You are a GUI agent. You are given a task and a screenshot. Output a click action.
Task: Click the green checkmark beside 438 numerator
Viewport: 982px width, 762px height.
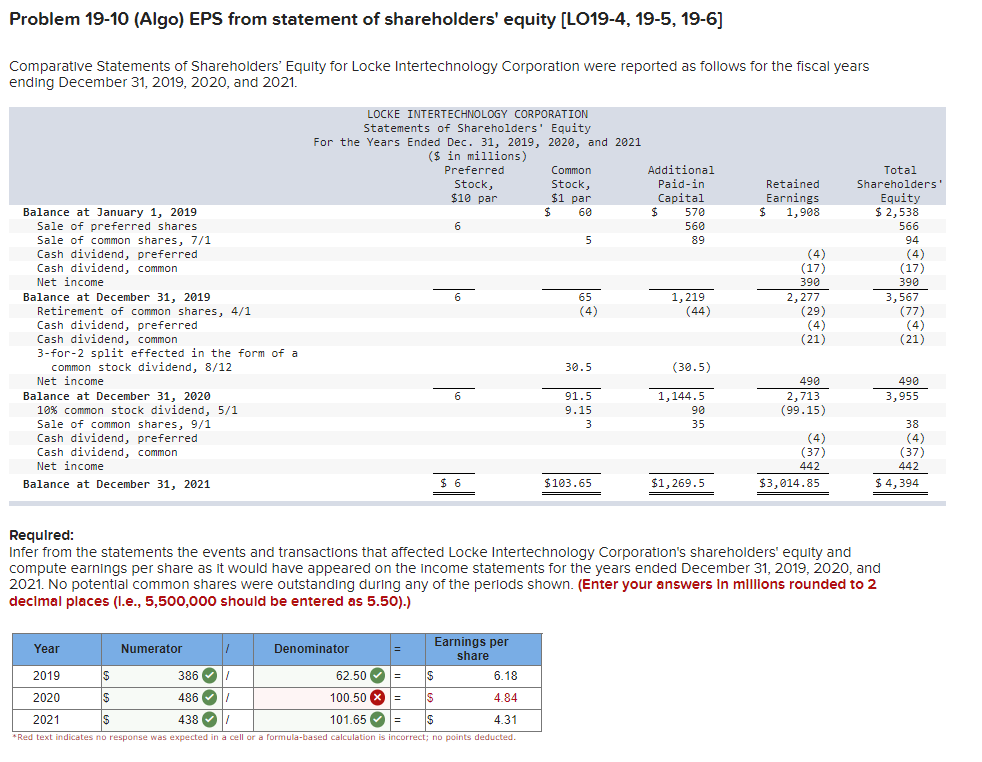click(210, 717)
